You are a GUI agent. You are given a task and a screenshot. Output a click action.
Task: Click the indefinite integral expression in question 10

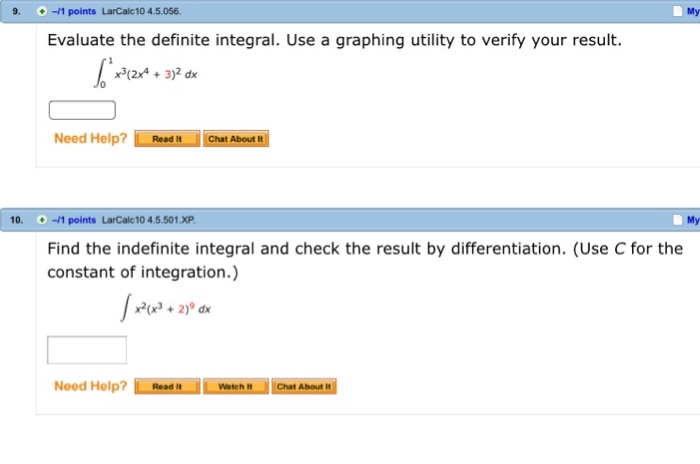pos(166,308)
